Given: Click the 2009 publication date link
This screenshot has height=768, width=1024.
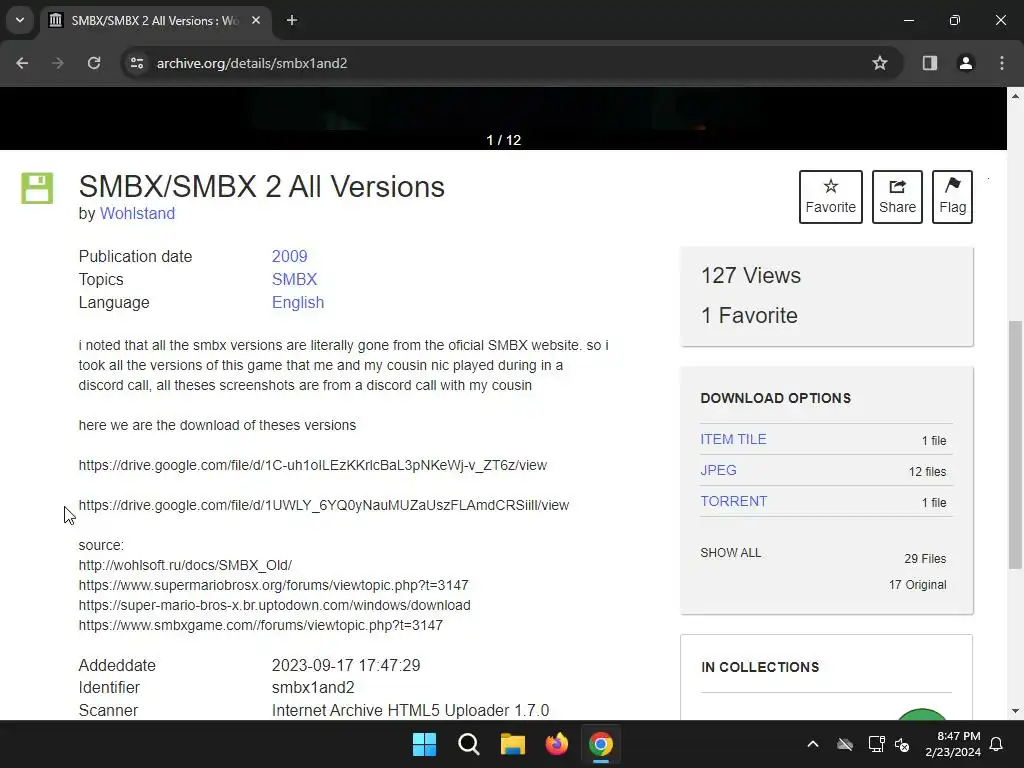Looking at the screenshot, I should (289, 256).
